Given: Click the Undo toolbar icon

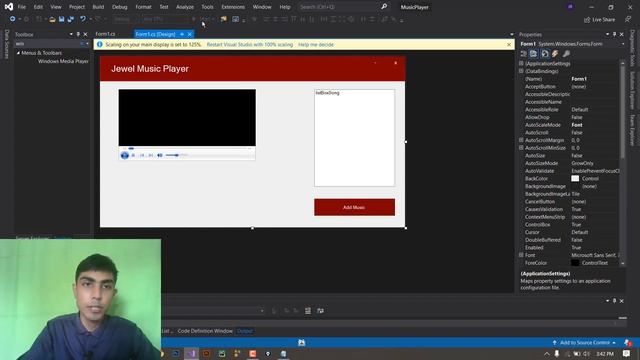Looking at the screenshot, I should pos(83,19).
